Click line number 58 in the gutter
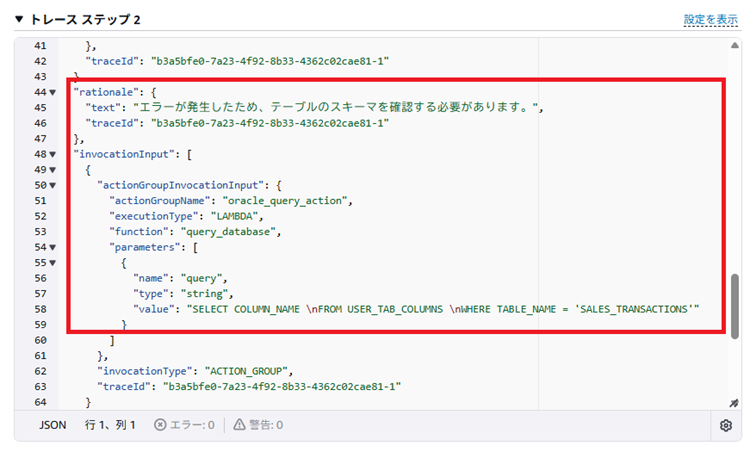The image size is (750, 452). point(40,310)
